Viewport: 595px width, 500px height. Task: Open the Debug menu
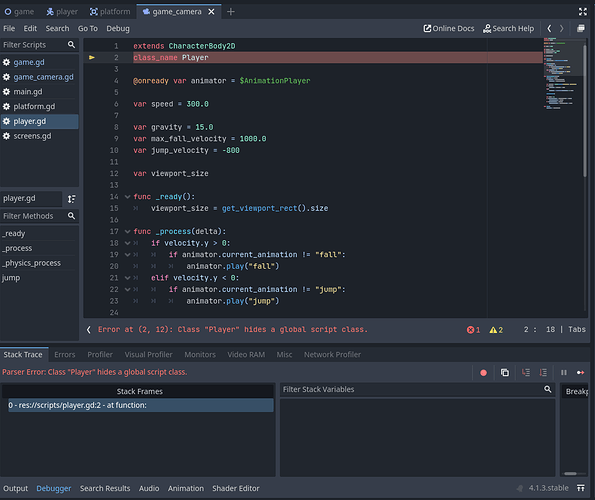coord(118,28)
